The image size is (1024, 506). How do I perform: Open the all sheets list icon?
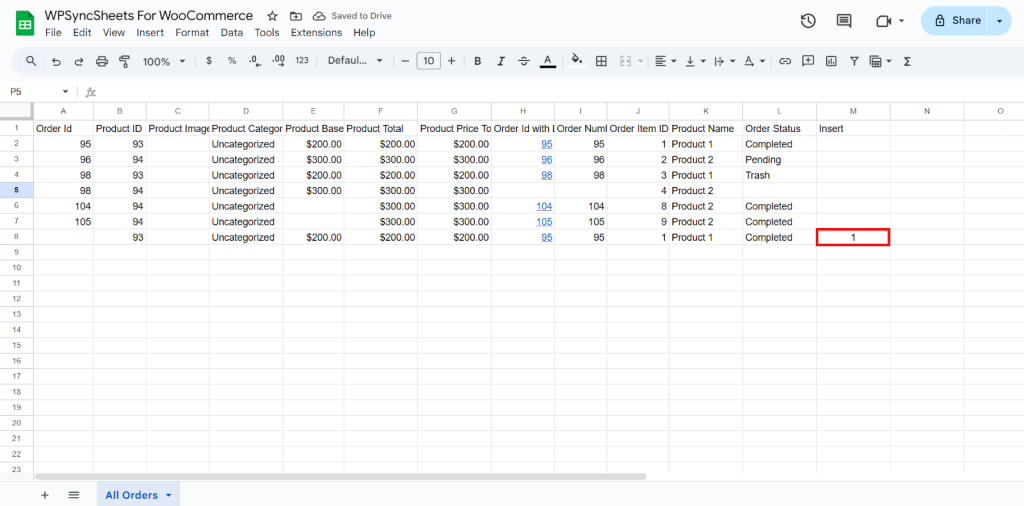click(73, 495)
